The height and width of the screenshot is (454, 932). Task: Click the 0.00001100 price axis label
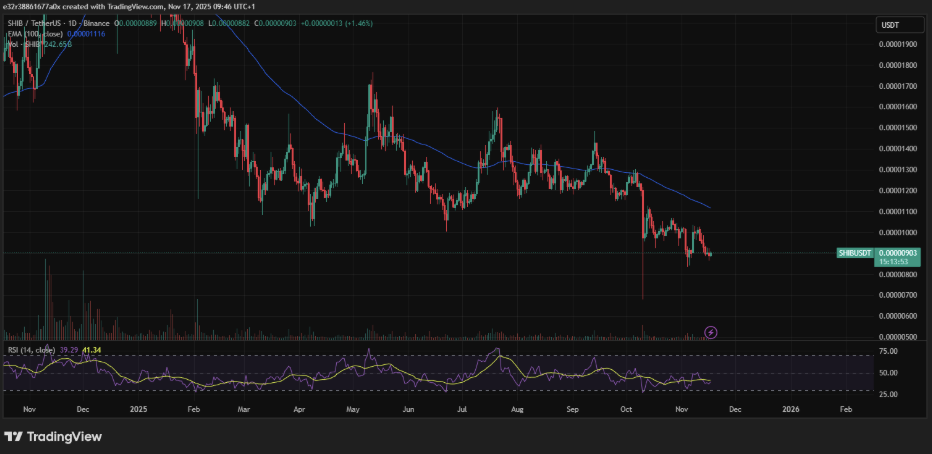pyautogui.click(x=898, y=211)
